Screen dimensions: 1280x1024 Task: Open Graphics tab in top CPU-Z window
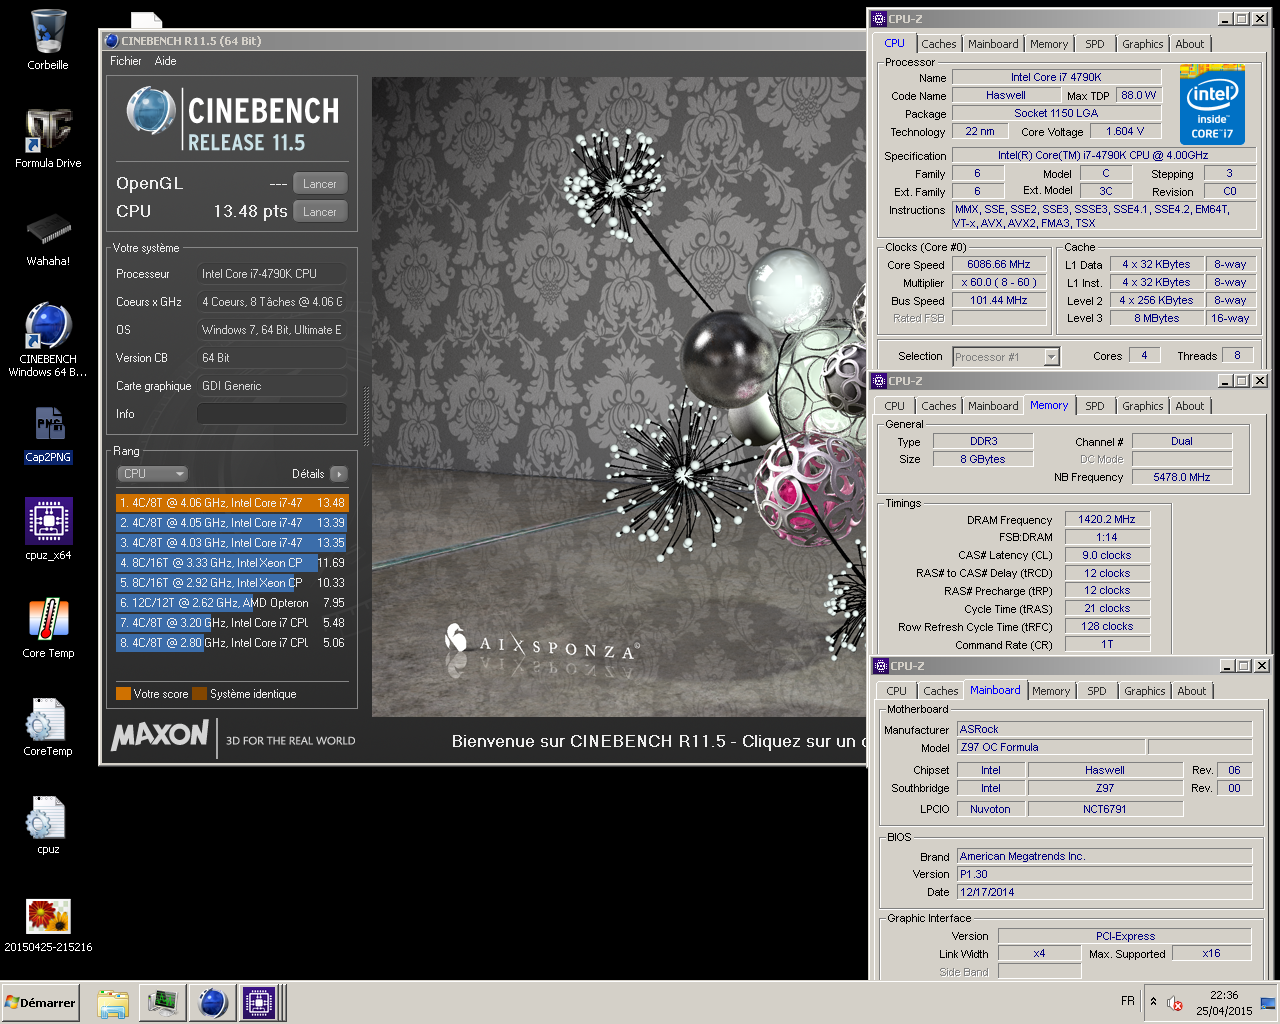pos(1142,44)
